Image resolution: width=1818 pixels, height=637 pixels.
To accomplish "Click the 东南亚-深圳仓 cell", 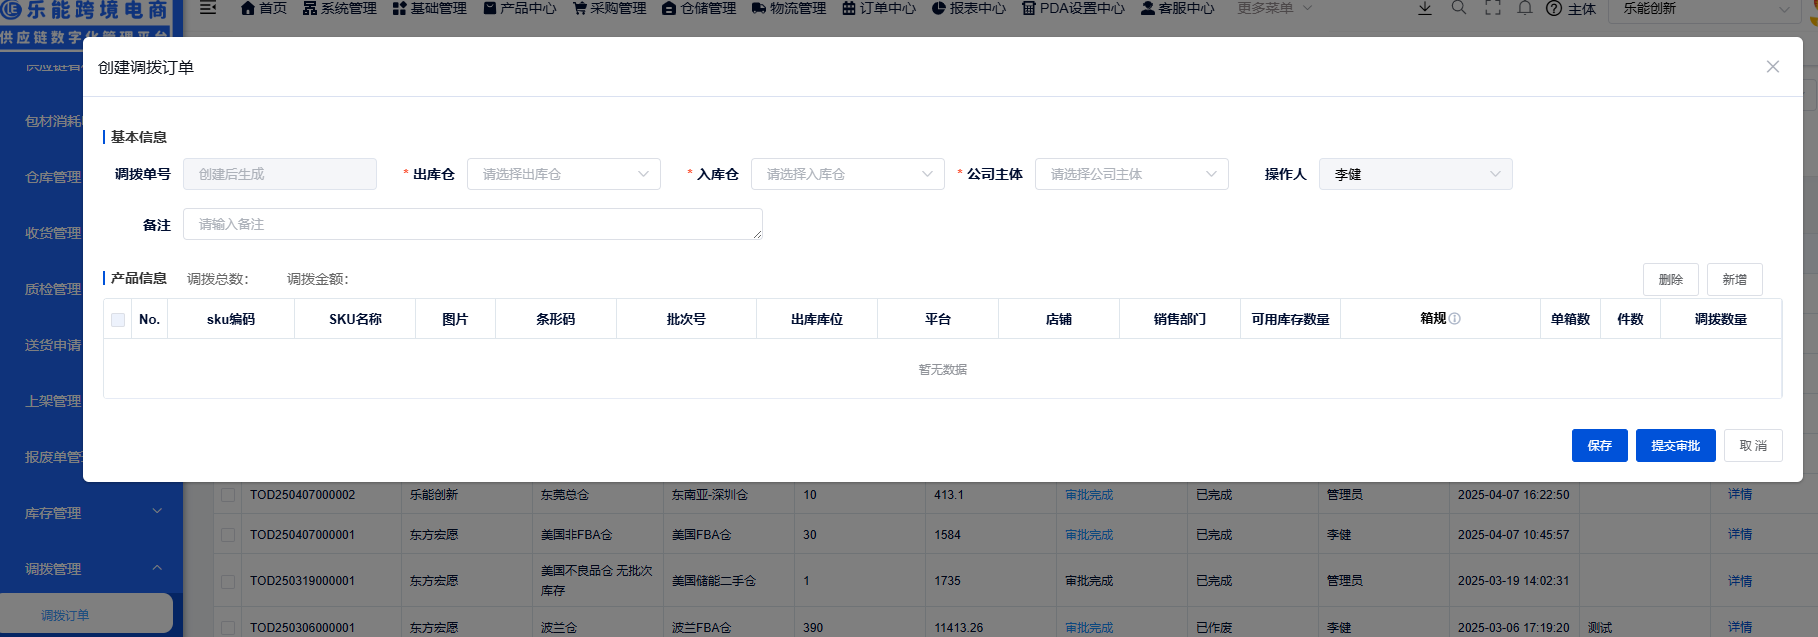I will pyautogui.click(x=710, y=495).
